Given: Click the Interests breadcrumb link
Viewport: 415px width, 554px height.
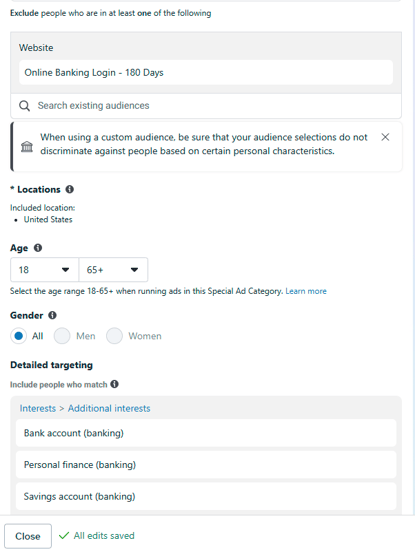Looking at the screenshot, I should click(x=38, y=408).
